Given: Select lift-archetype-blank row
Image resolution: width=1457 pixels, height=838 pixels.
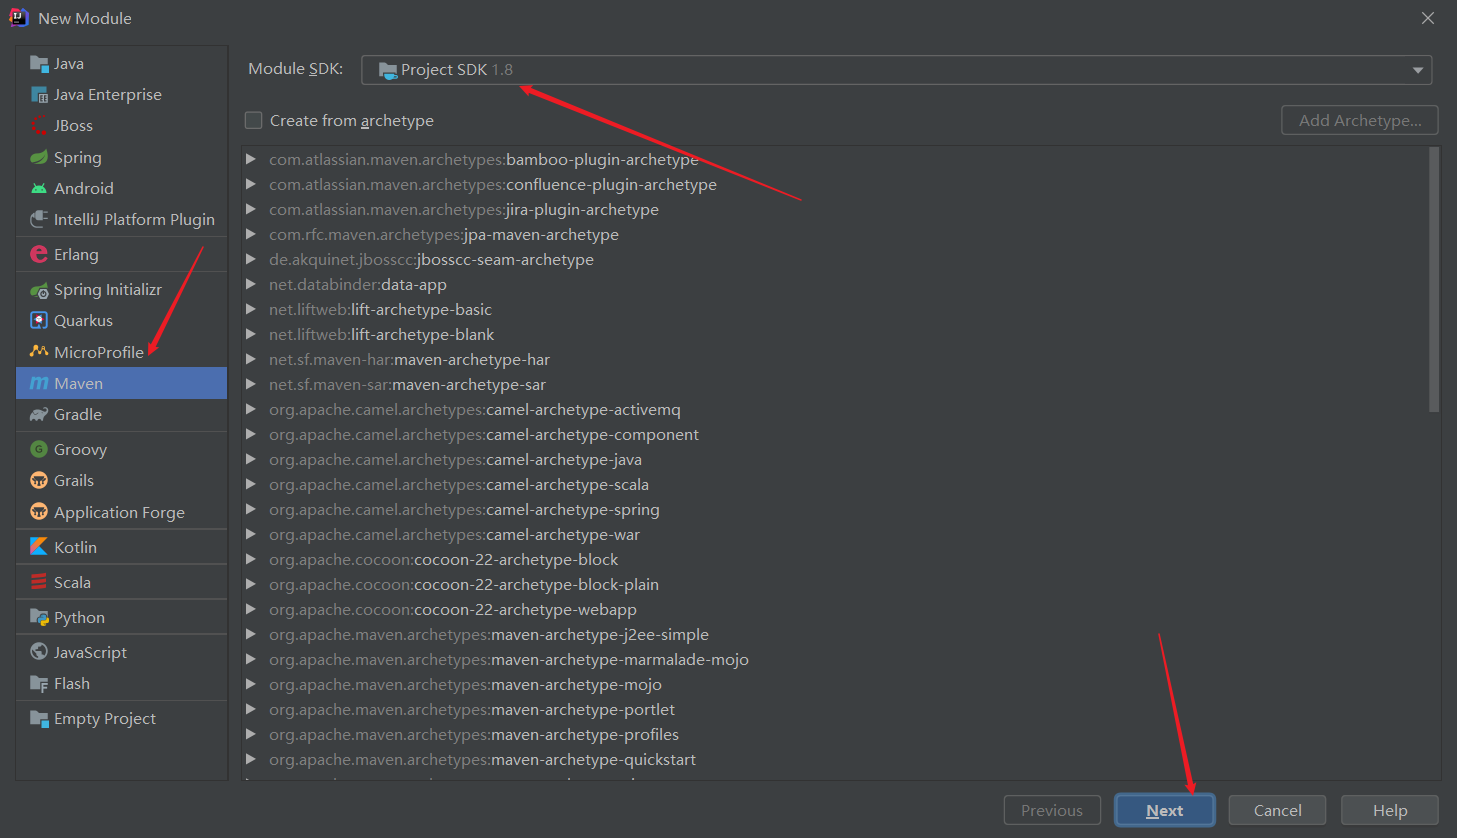Looking at the screenshot, I should 836,334.
